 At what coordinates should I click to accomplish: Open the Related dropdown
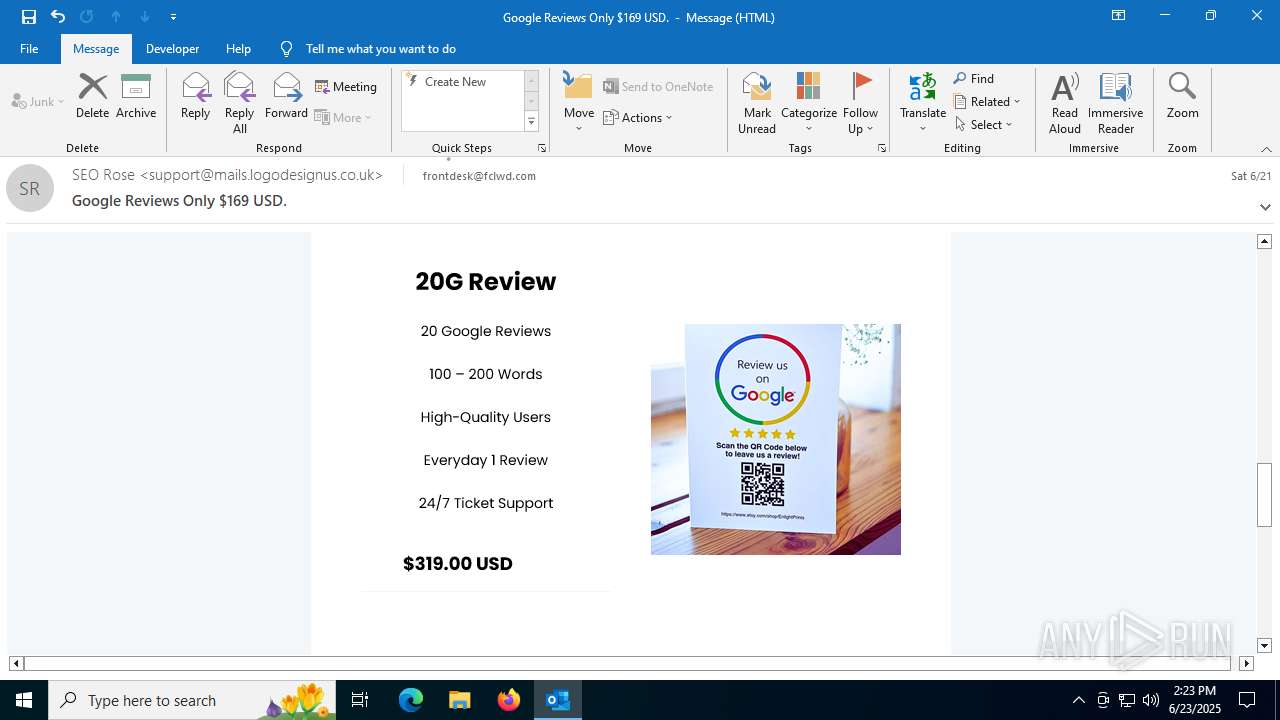point(987,101)
